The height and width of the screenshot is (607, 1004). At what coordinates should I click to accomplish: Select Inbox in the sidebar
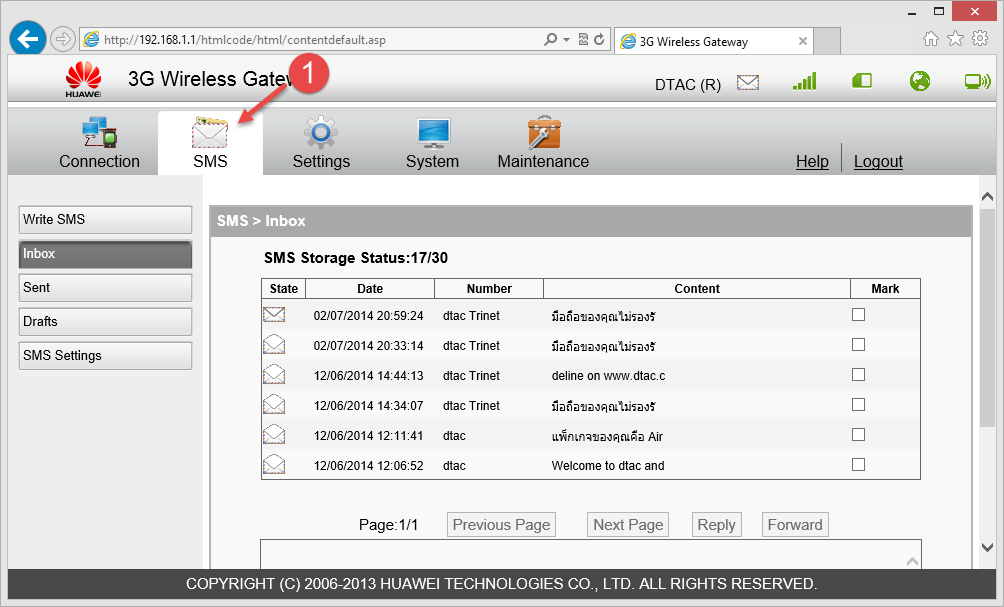coord(106,254)
